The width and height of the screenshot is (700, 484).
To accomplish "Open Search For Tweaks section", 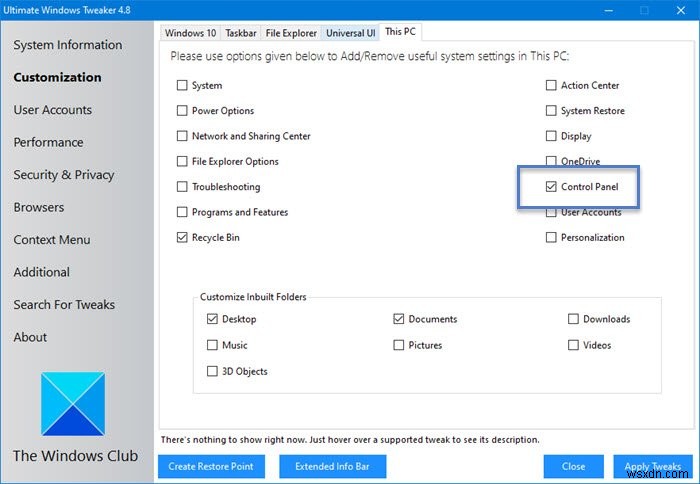I will point(64,305).
